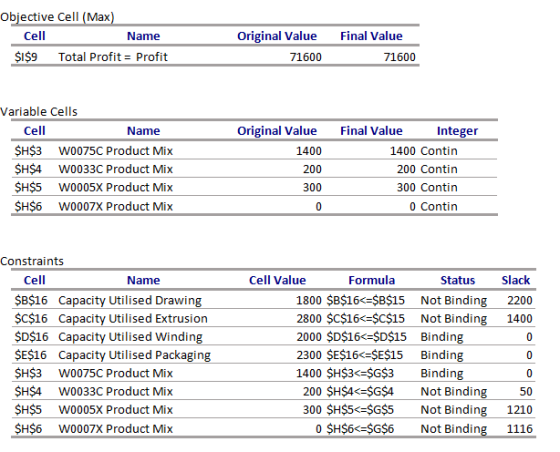Click 'Contin' in the W0075C row
The height and width of the screenshot is (452, 560).
tap(439, 151)
